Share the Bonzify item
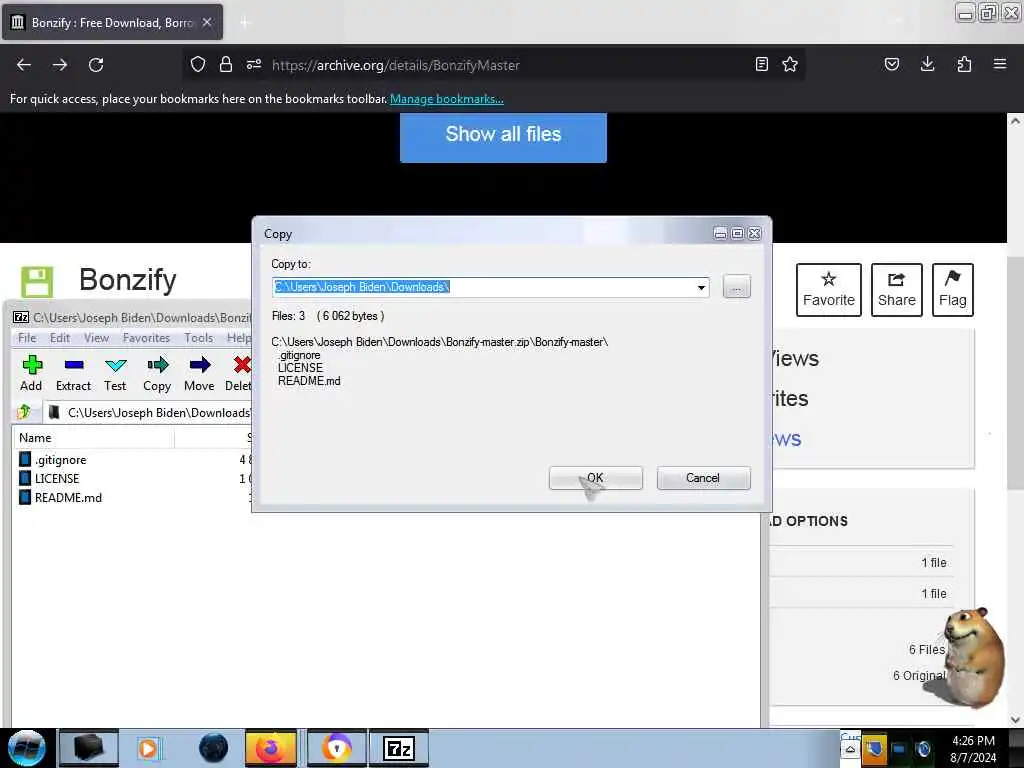The width and height of the screenshot is (1024, 768). pos(897,290)
